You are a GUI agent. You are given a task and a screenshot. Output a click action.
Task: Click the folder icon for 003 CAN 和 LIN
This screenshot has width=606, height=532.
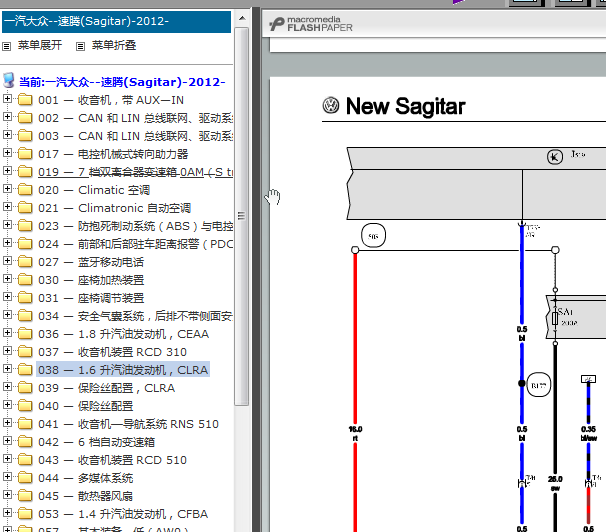tap(25, 135)
